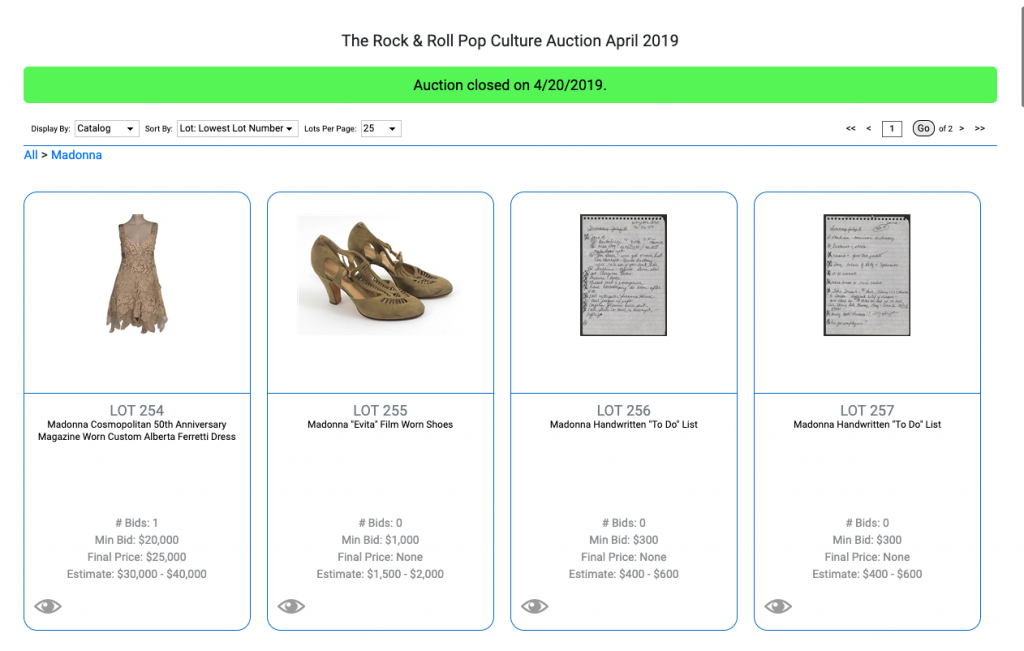Click the eye icon on Lot 254
This screenshot has width=1024, height=651.
48,606
